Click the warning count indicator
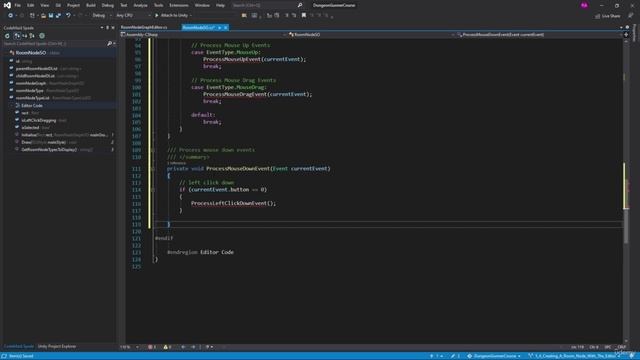This screenshot has height=360, width=640. (167, 347)
